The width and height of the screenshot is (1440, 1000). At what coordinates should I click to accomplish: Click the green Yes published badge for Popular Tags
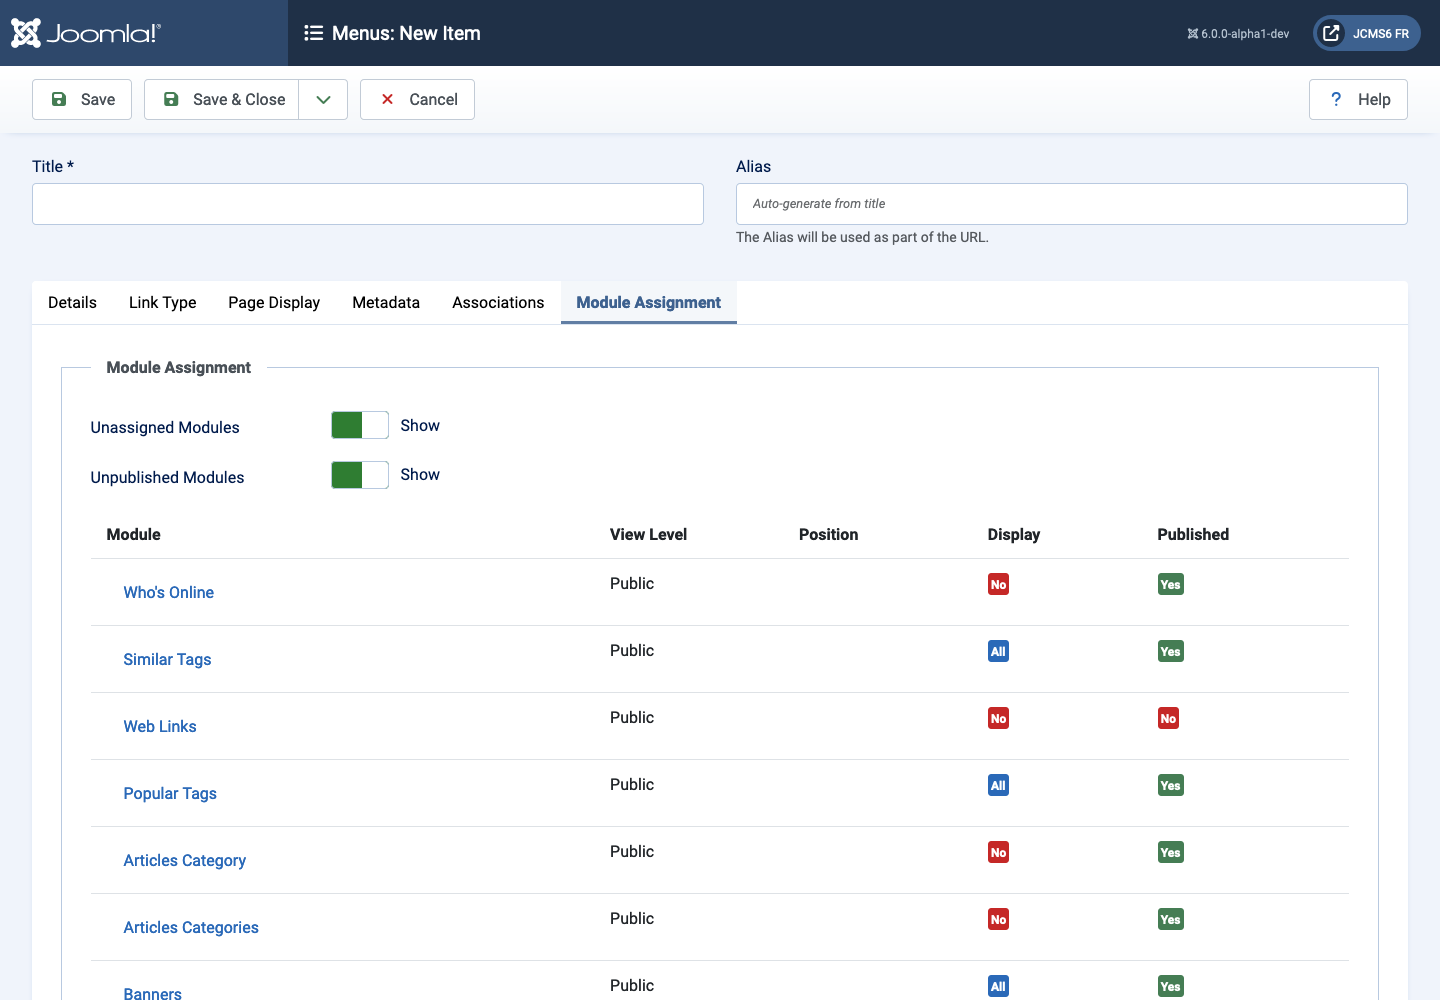tap(1170, 786)
